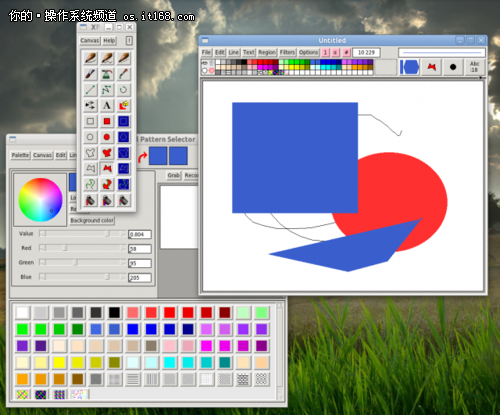Pick the yellow swatch in bottom palette
The height and width of the screenshot is (415, 500).
59,363
